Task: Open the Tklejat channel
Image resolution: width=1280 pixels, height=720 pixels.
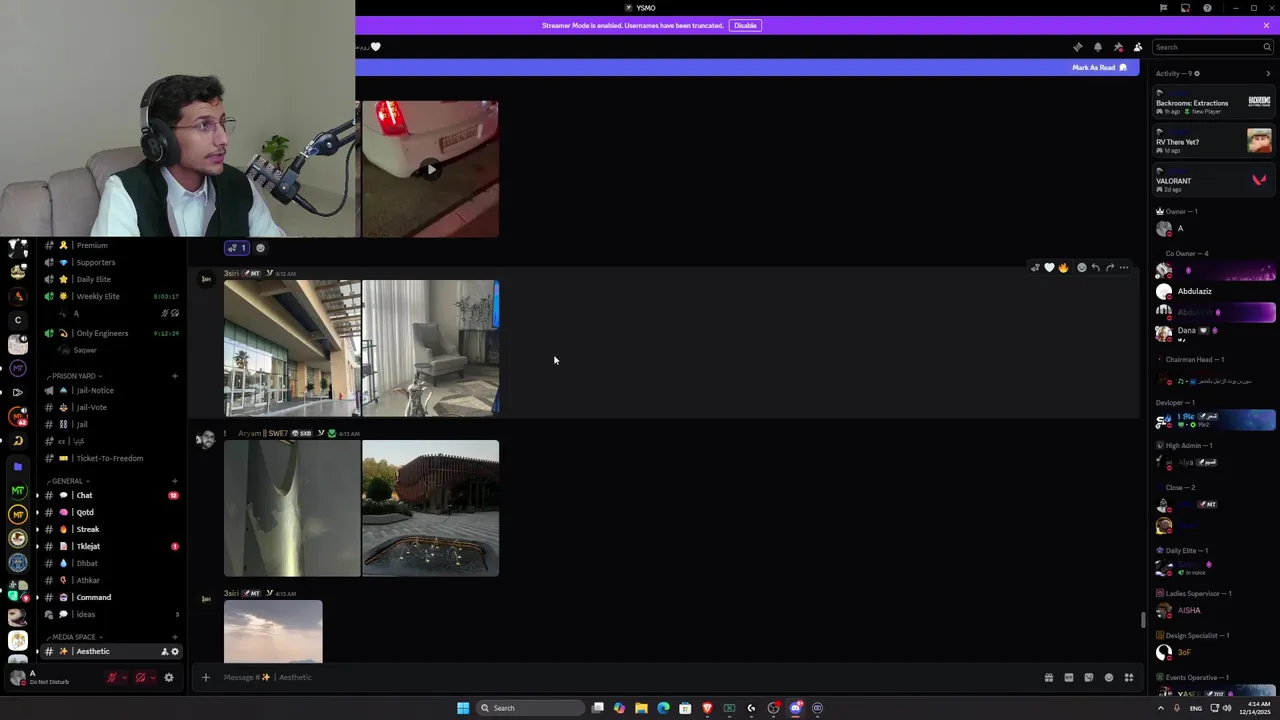Action: tap(110, 546)
